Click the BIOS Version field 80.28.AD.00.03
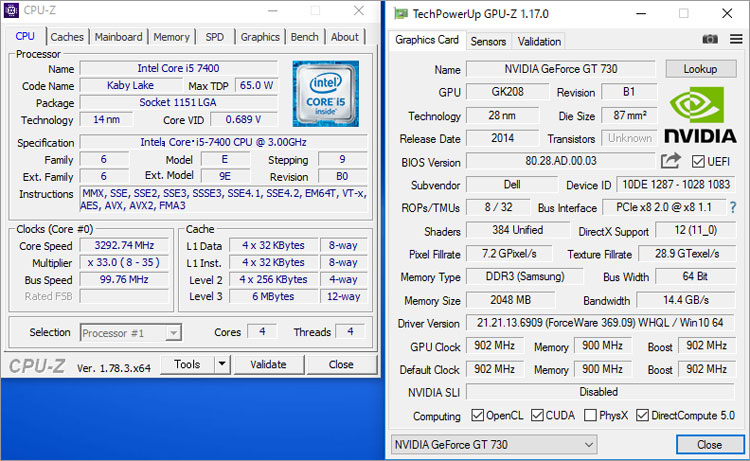 [561, 161]
